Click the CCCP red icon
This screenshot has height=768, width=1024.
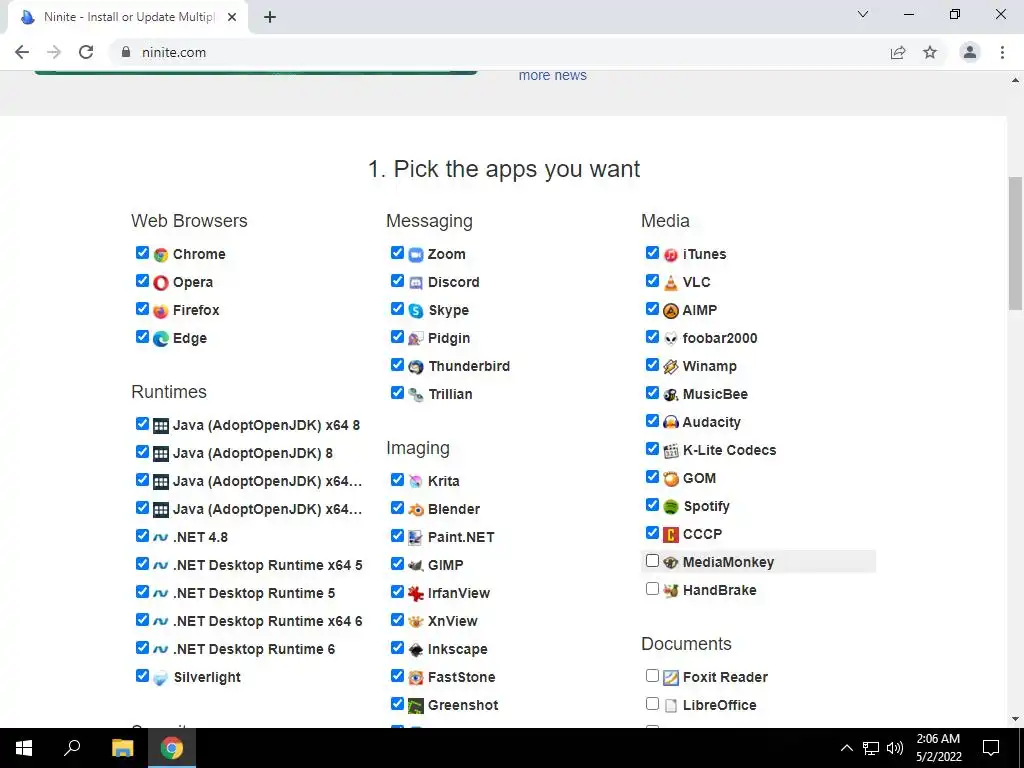tap(671, 535)
